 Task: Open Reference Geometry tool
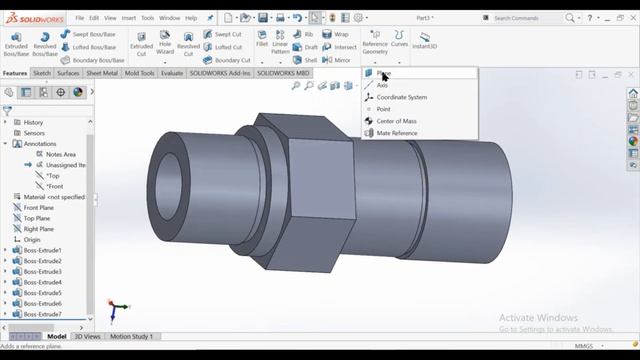(x=375, y=42)
